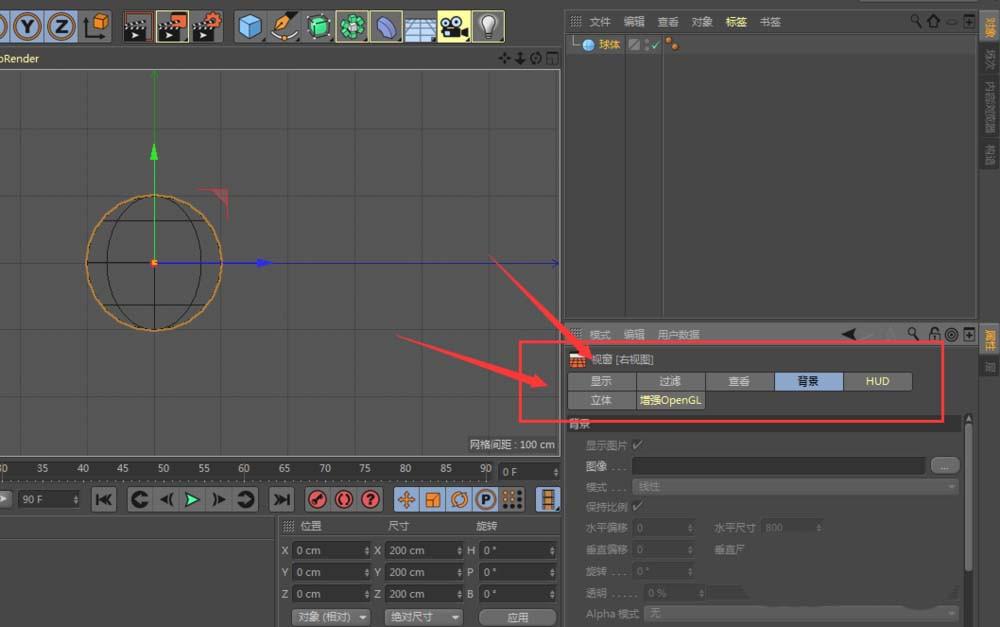The image size is (1000, 627).
Task: Uncheck the 显示图片 checkbox
Action: (x=636, y=444)
